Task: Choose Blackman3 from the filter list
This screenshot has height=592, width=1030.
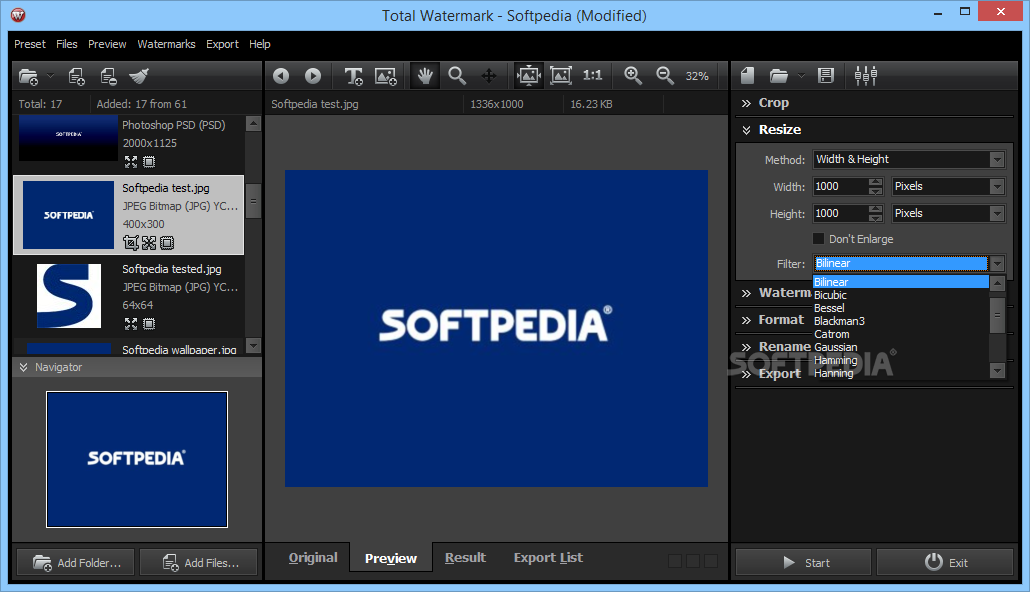Action: coord(840,321)
